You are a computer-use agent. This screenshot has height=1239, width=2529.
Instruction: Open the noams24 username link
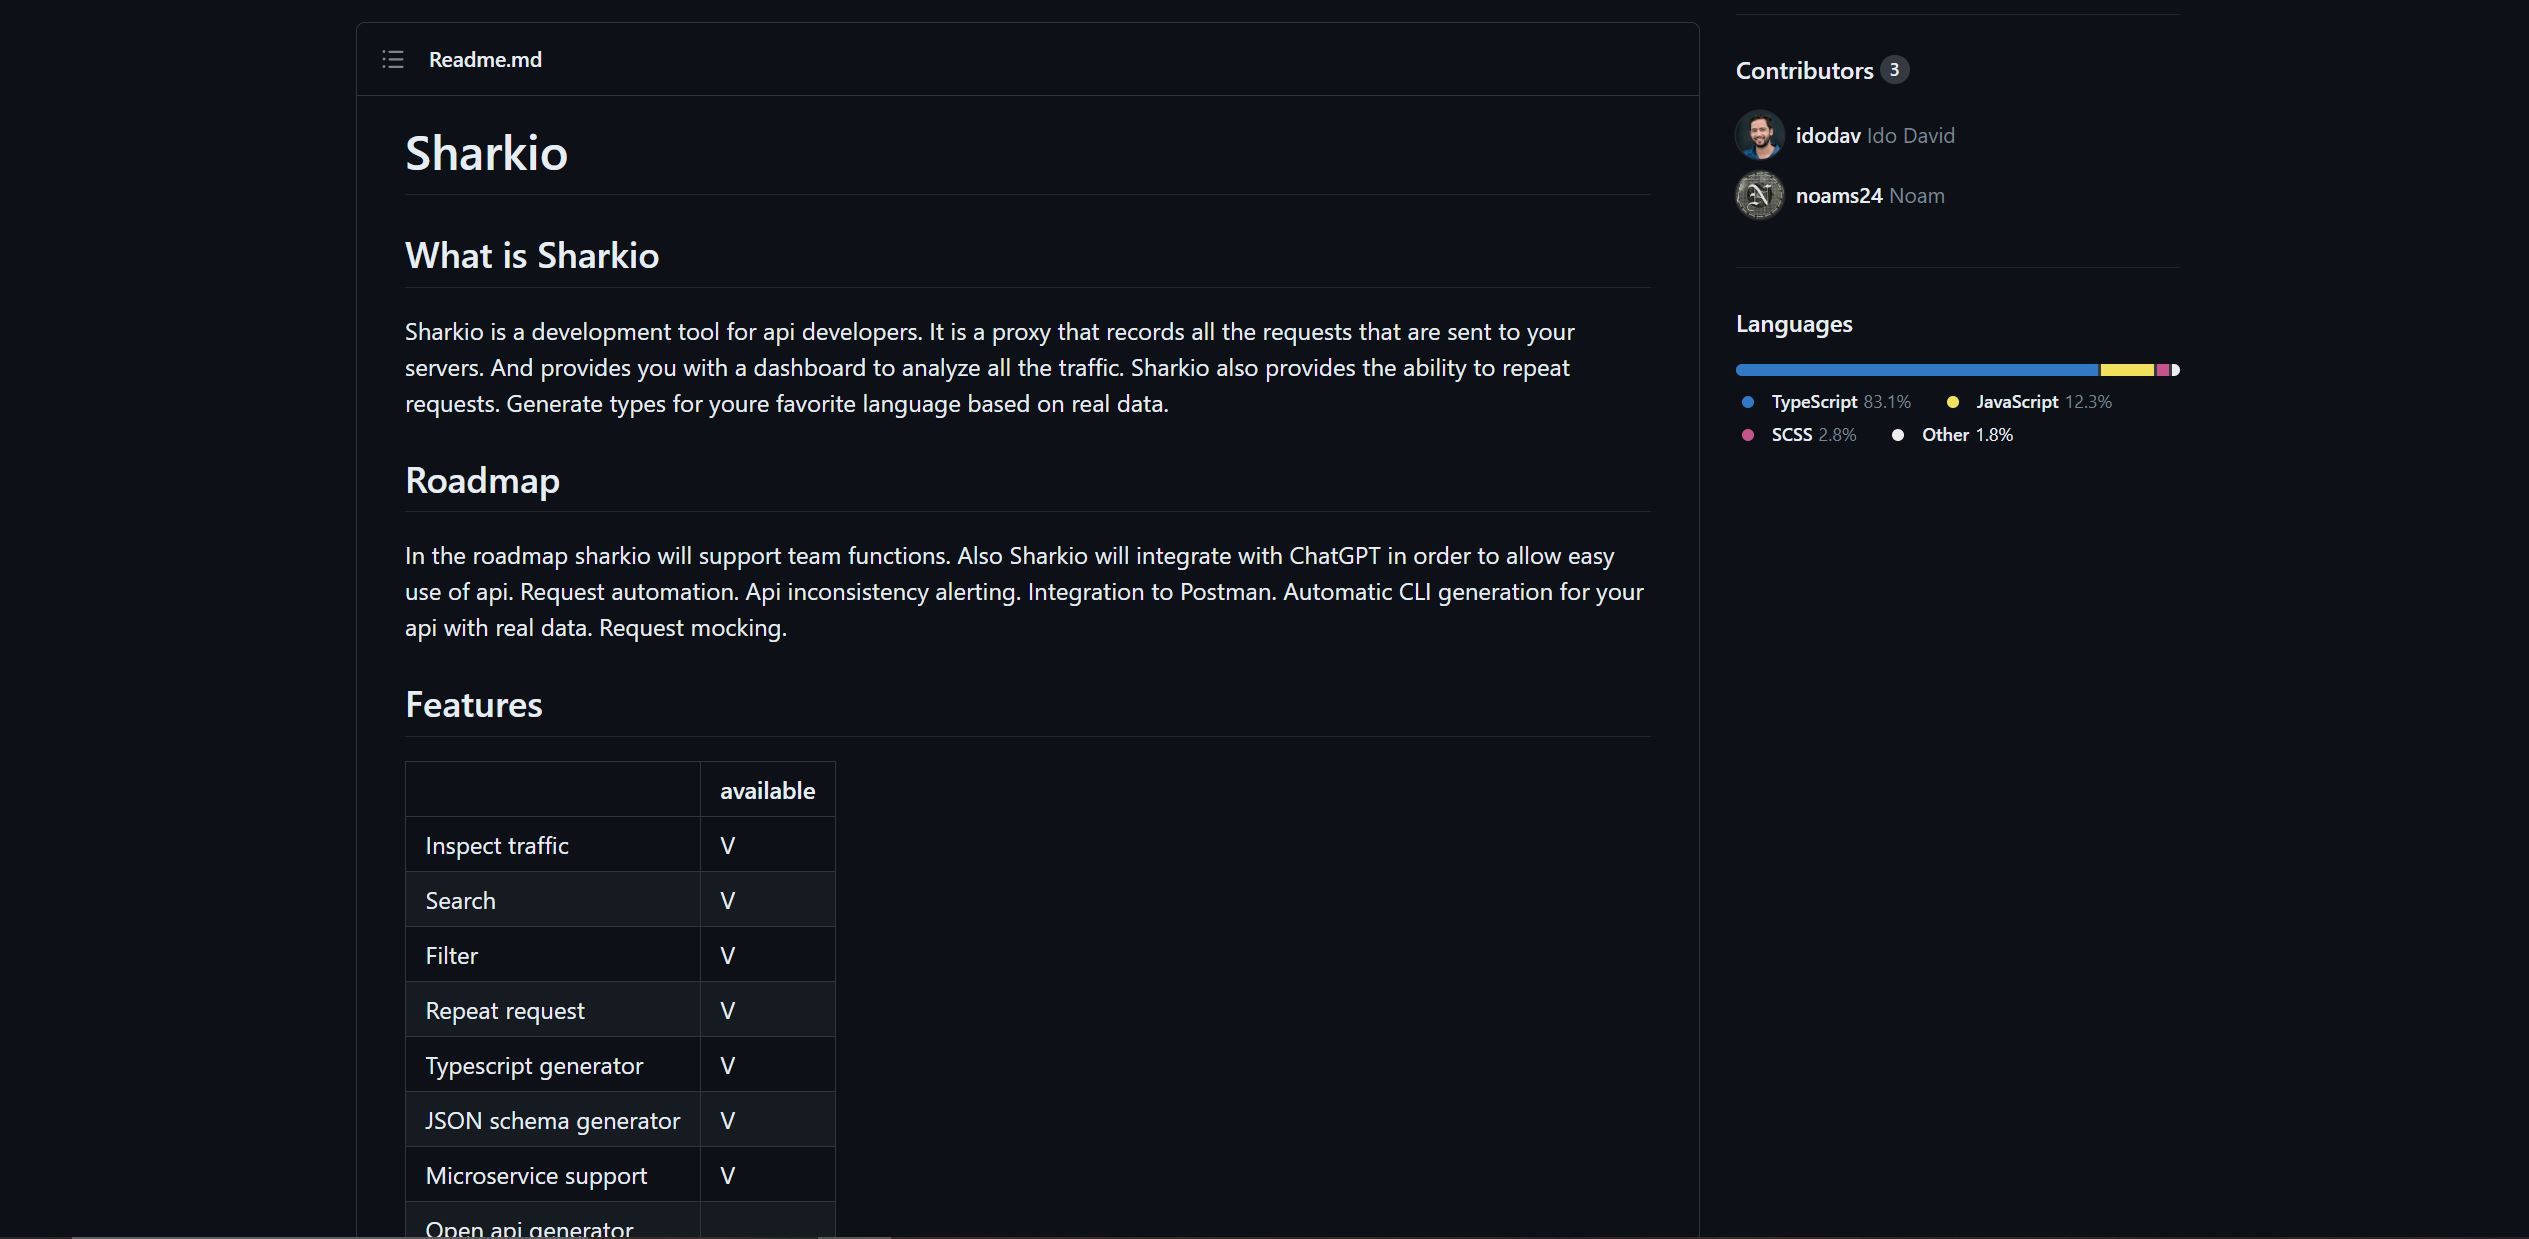click(x=1838, y=196)
